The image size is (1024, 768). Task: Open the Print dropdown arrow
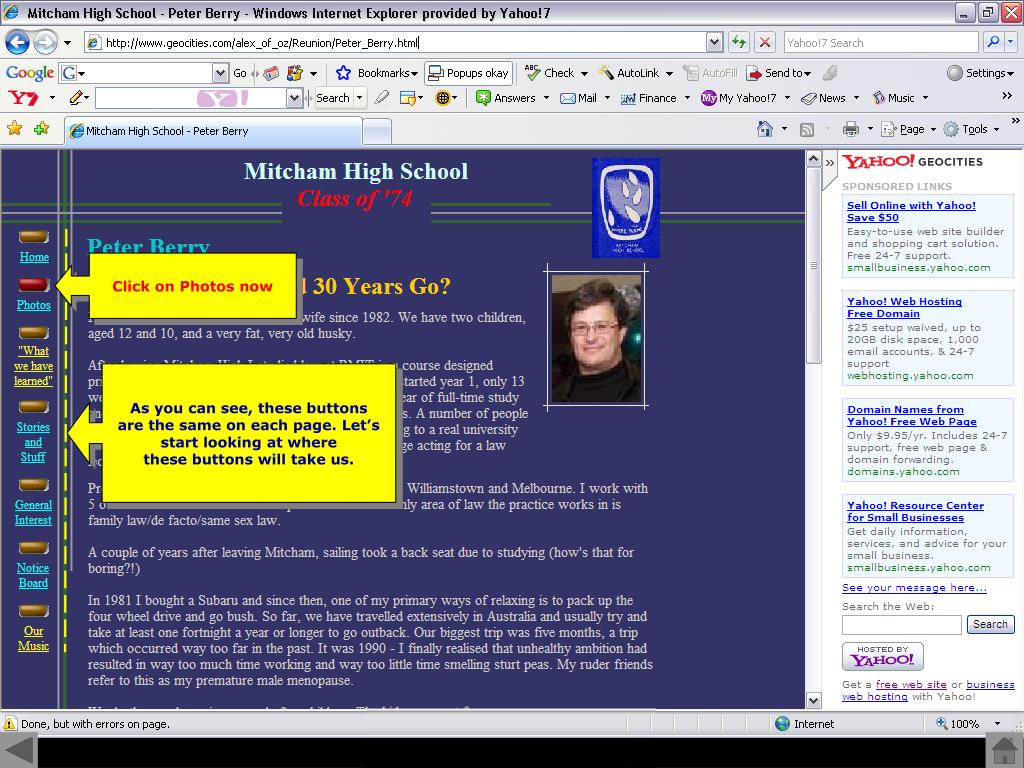tap(870, 129)
